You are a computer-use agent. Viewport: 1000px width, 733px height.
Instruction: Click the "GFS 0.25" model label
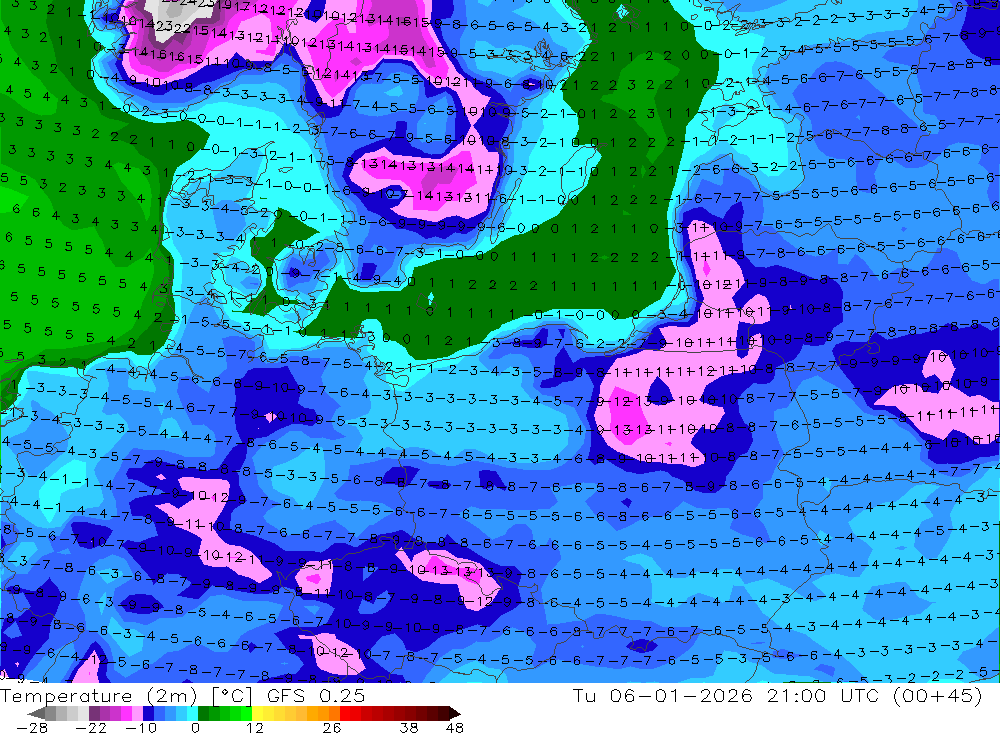[x=316, y=696]
